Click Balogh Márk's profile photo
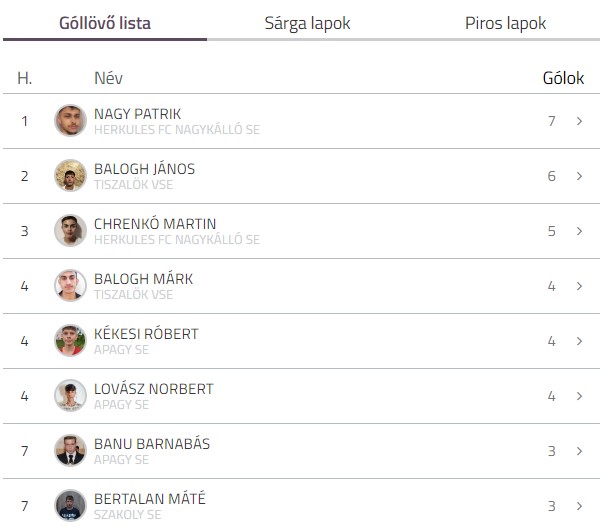 click(70, 285)
